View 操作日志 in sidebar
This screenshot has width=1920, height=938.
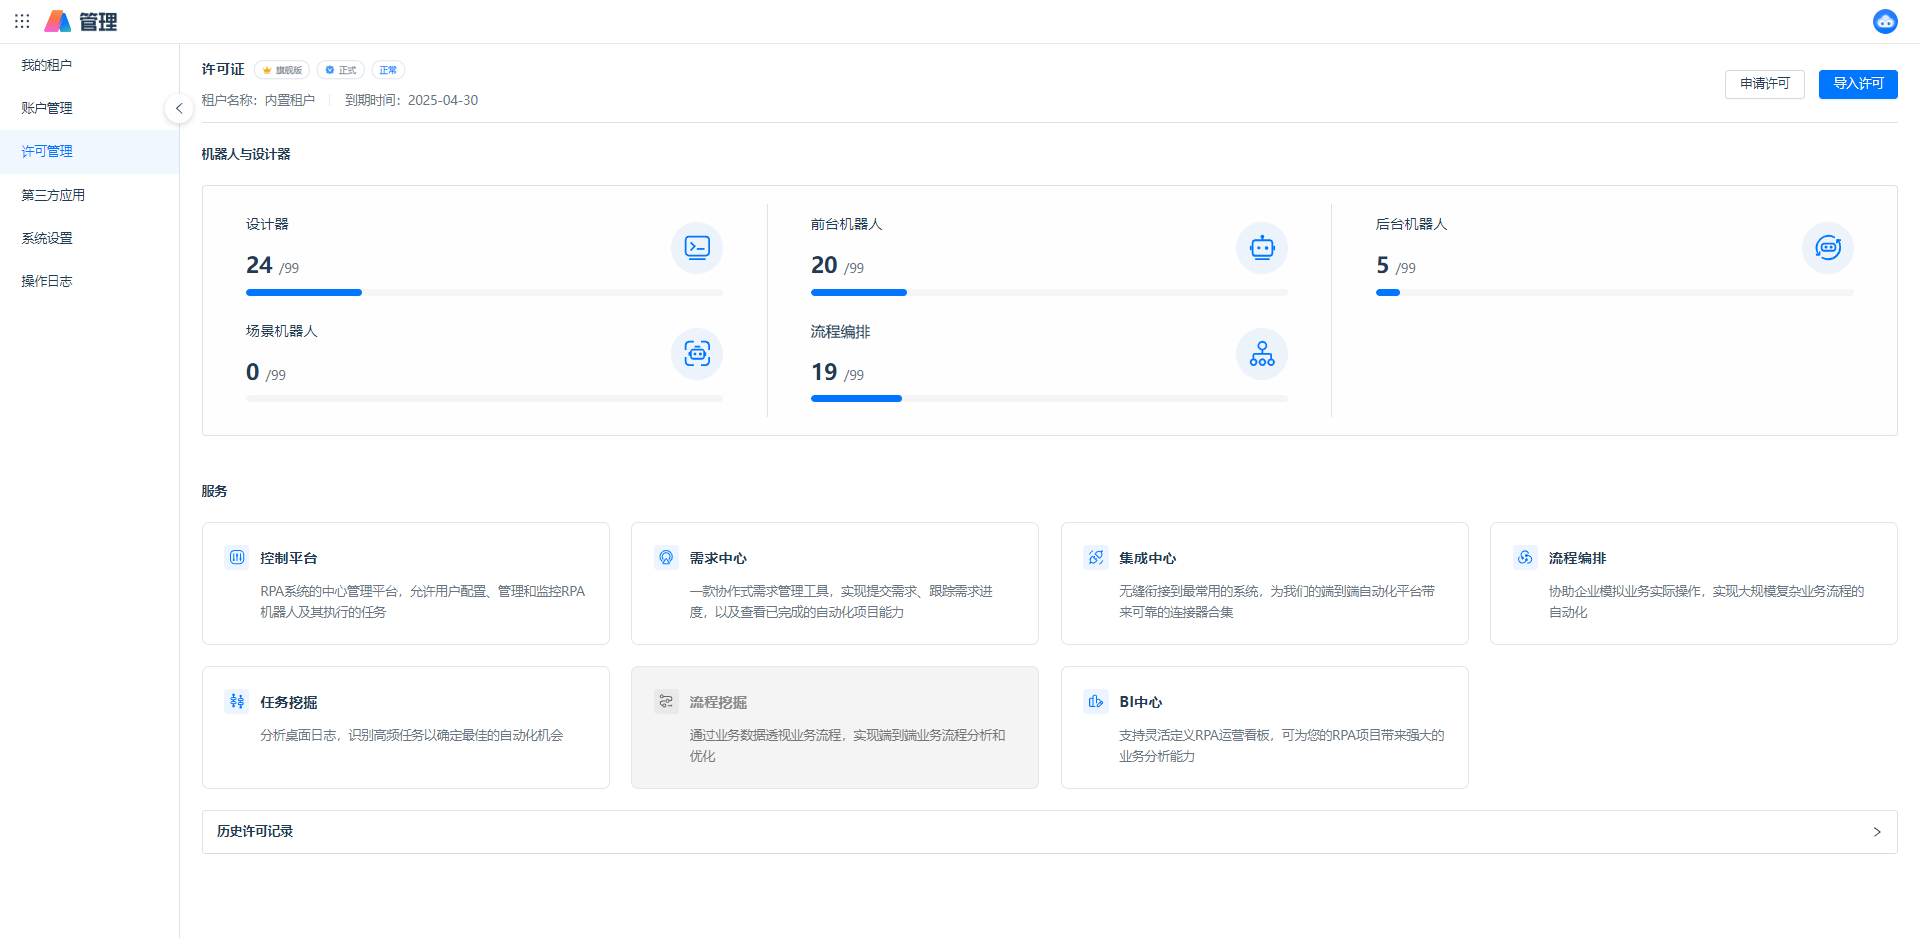tap(47, 281)
